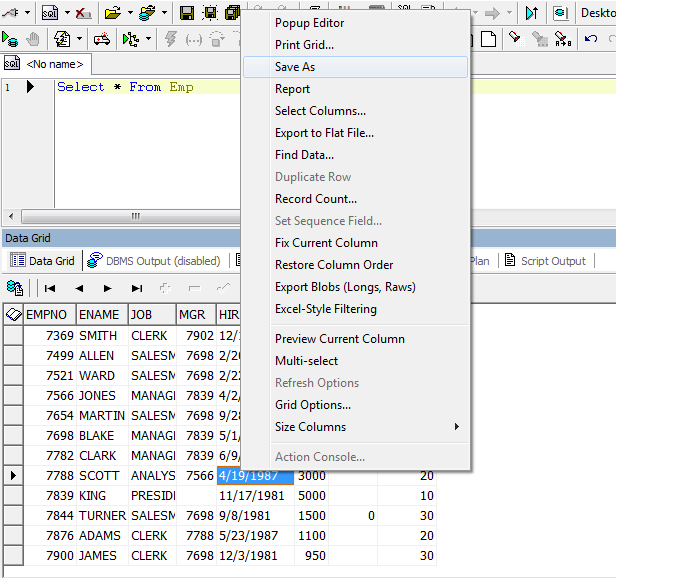Click the Open File folder icon
The width and height of the screenshot is (679, 578).
(x=112, y=13)
